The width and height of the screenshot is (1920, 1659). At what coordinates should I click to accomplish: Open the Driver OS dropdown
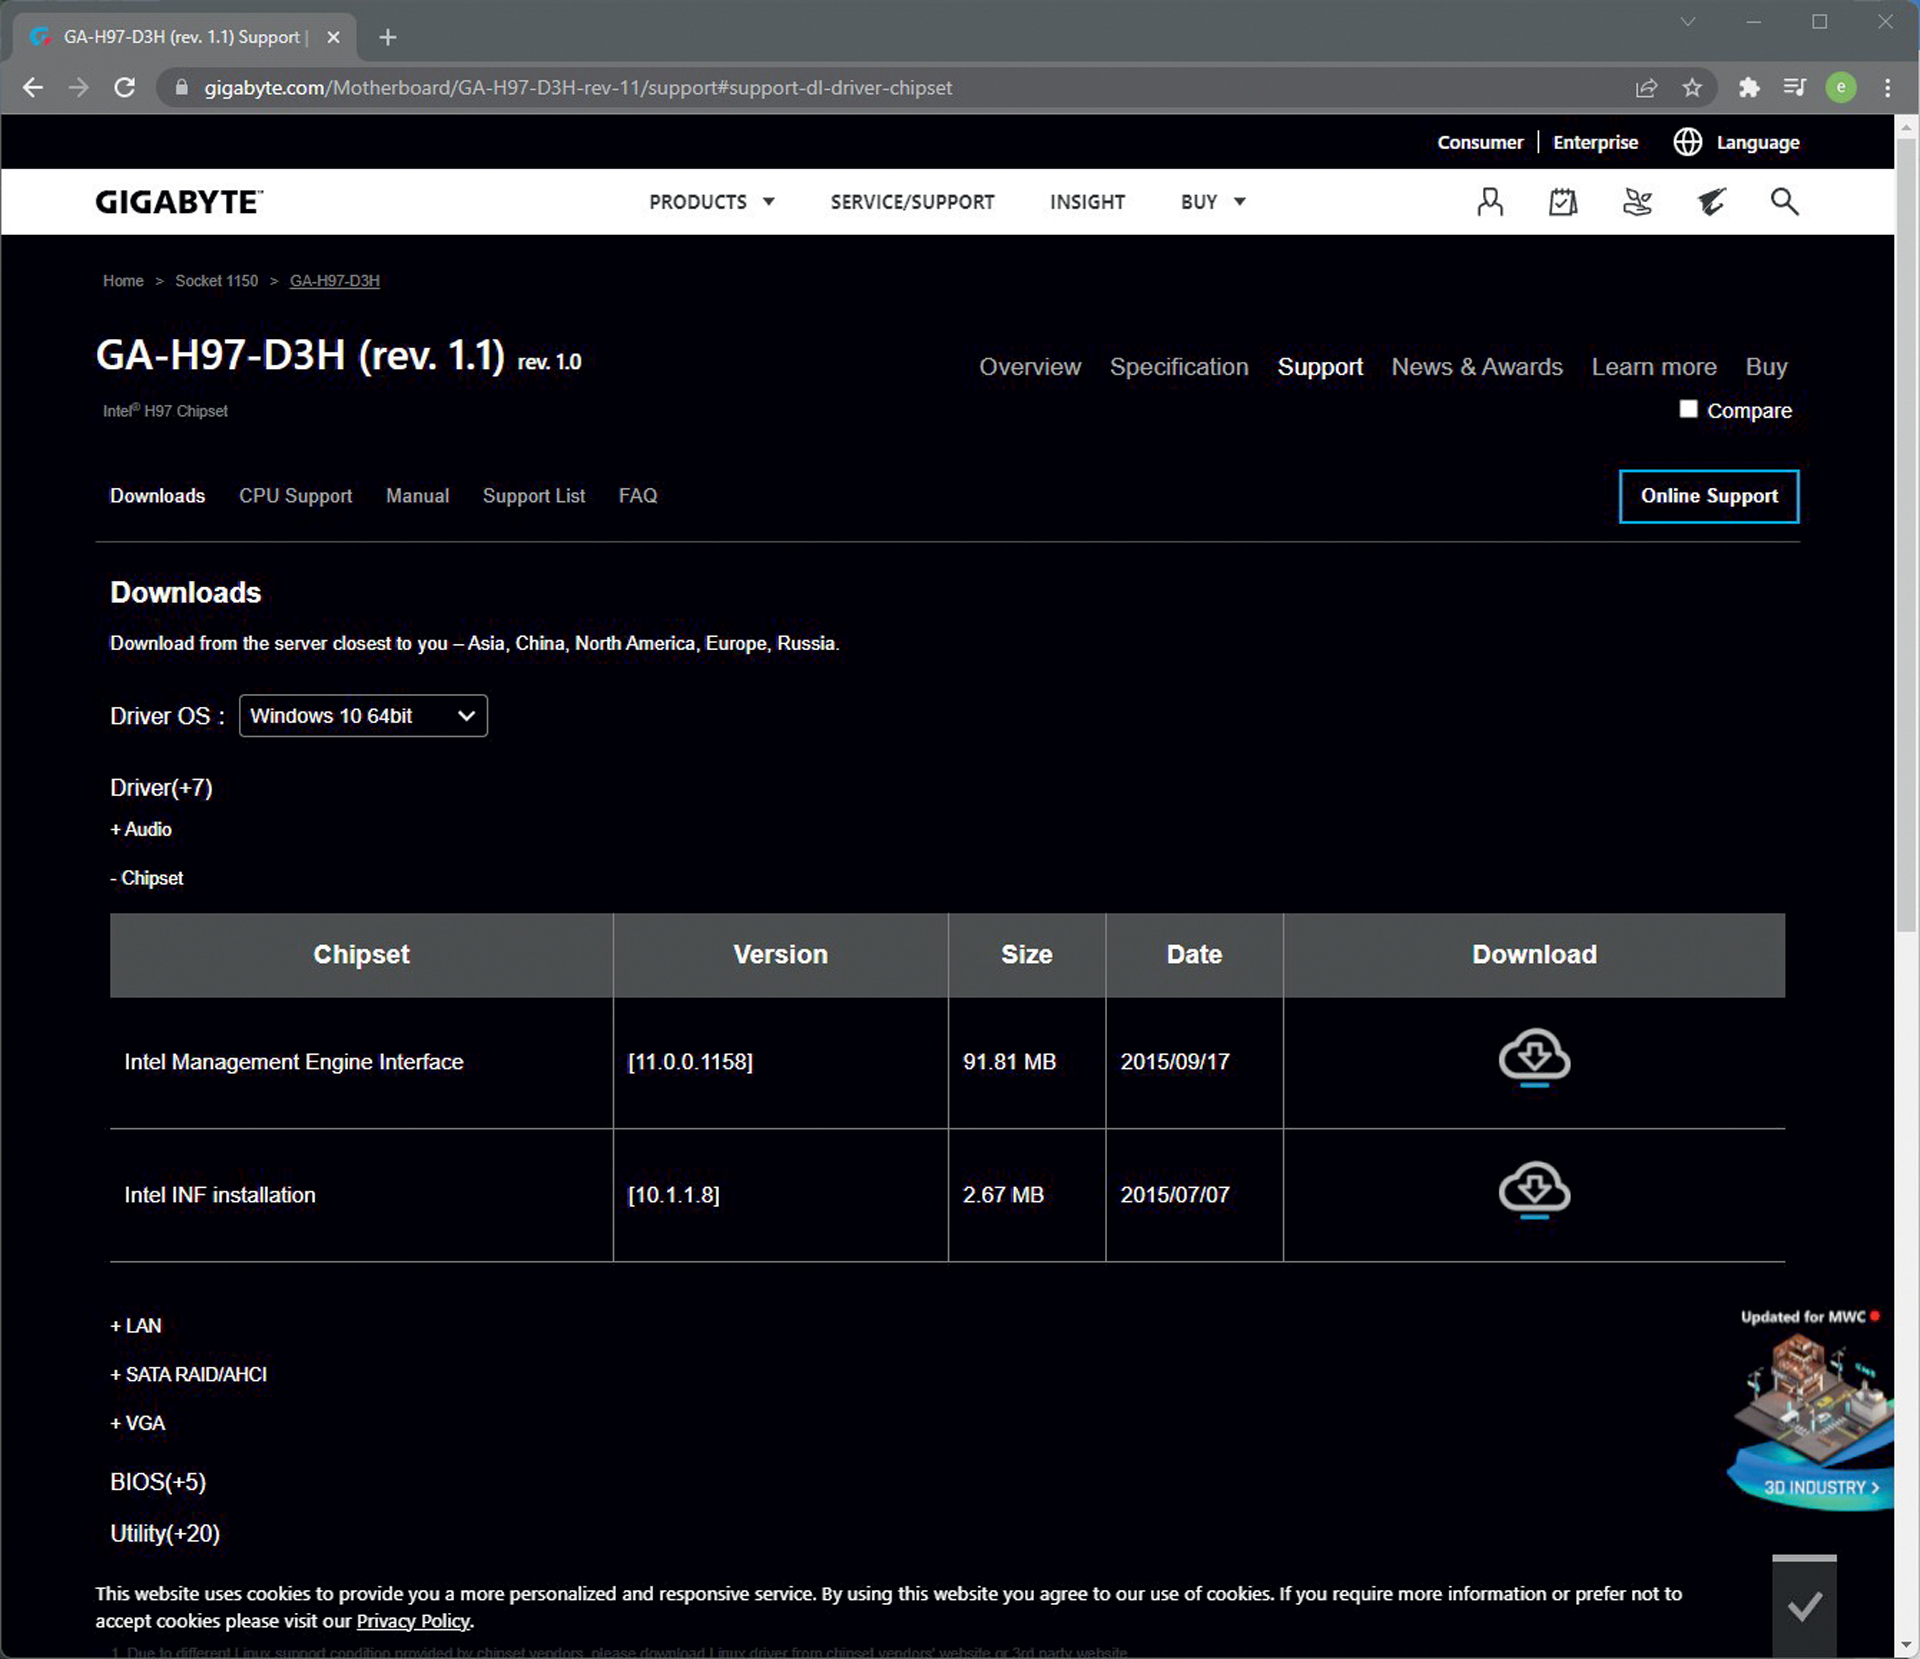pyautogui.click(x=363, y=716)
